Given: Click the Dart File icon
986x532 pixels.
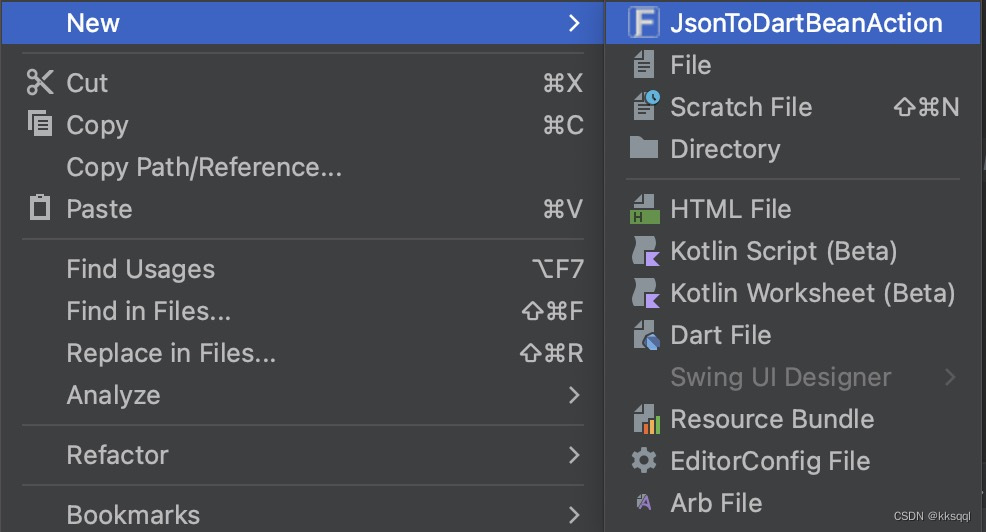Looking at the screenshot, I should [x=646, y=335].
